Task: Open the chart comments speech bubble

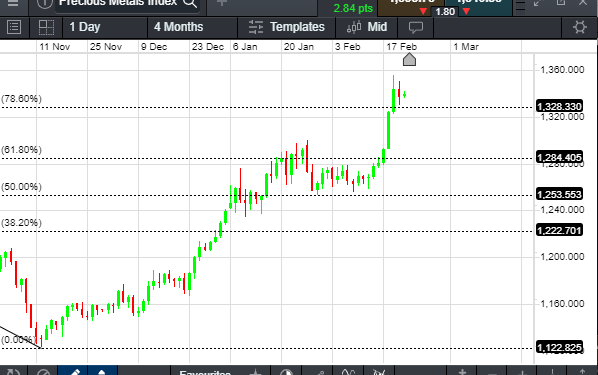Action: click(x=416, y=27)
